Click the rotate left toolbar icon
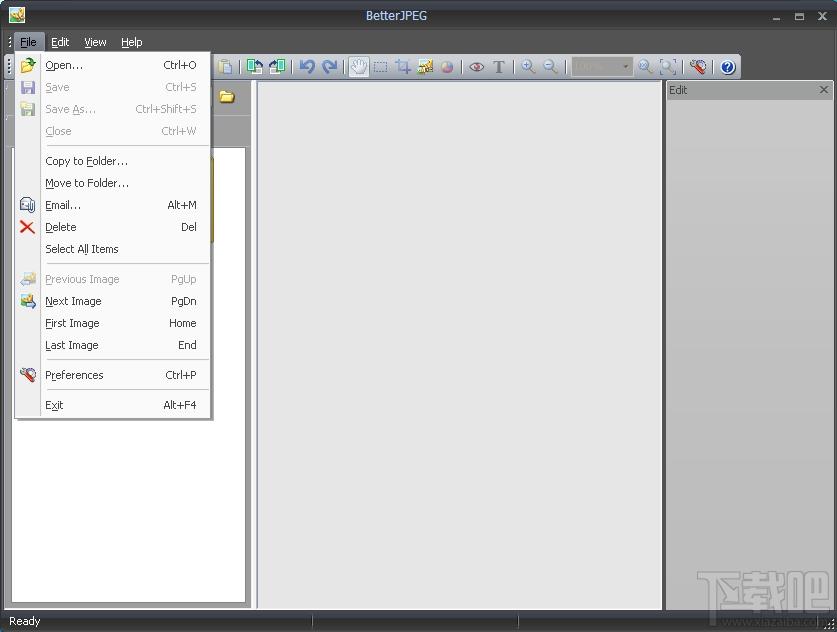The image size is (837, 632). (255, 67)
